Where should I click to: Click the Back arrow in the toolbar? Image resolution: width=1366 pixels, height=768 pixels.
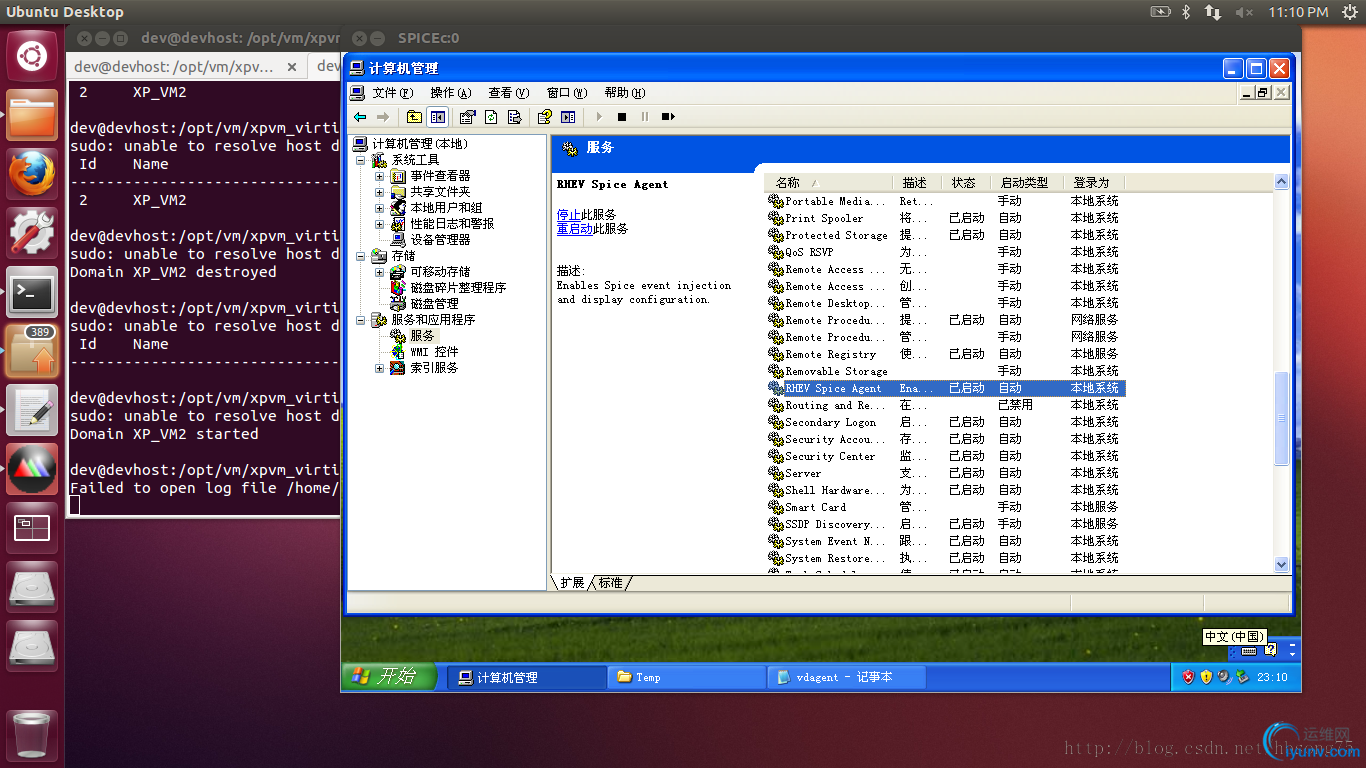tap(360, 117)
